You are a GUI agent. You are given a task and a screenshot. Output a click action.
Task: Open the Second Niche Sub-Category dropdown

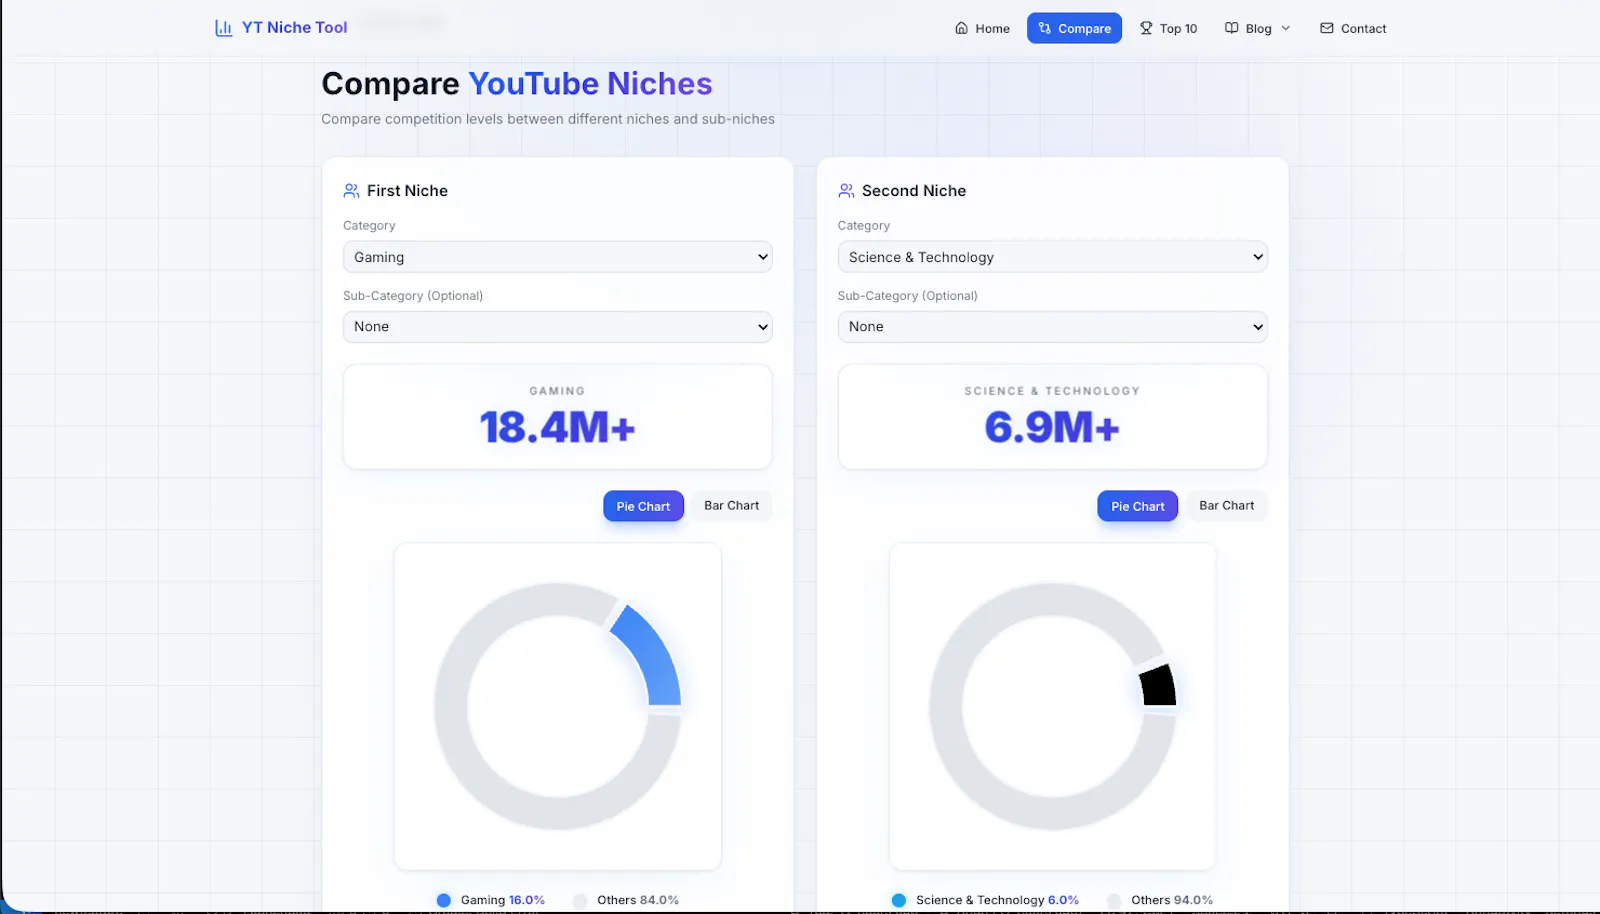coord(1052,327)
